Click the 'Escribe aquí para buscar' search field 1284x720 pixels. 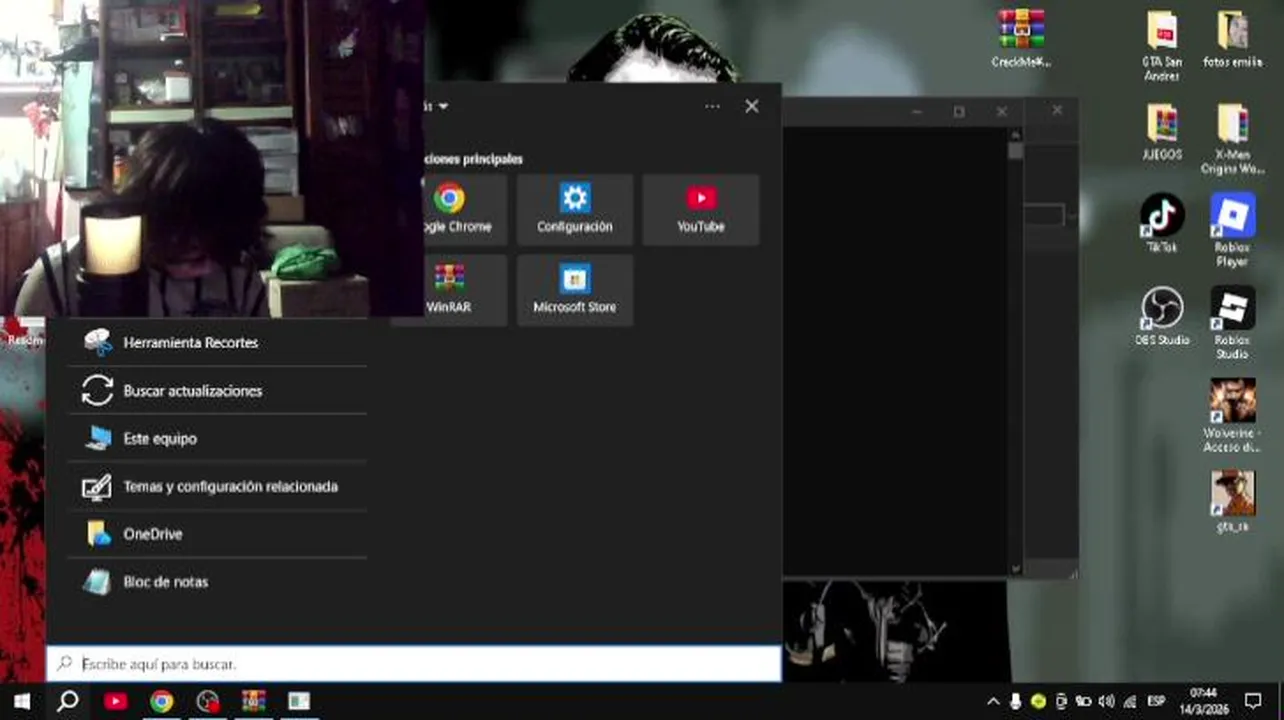[414, 664]
